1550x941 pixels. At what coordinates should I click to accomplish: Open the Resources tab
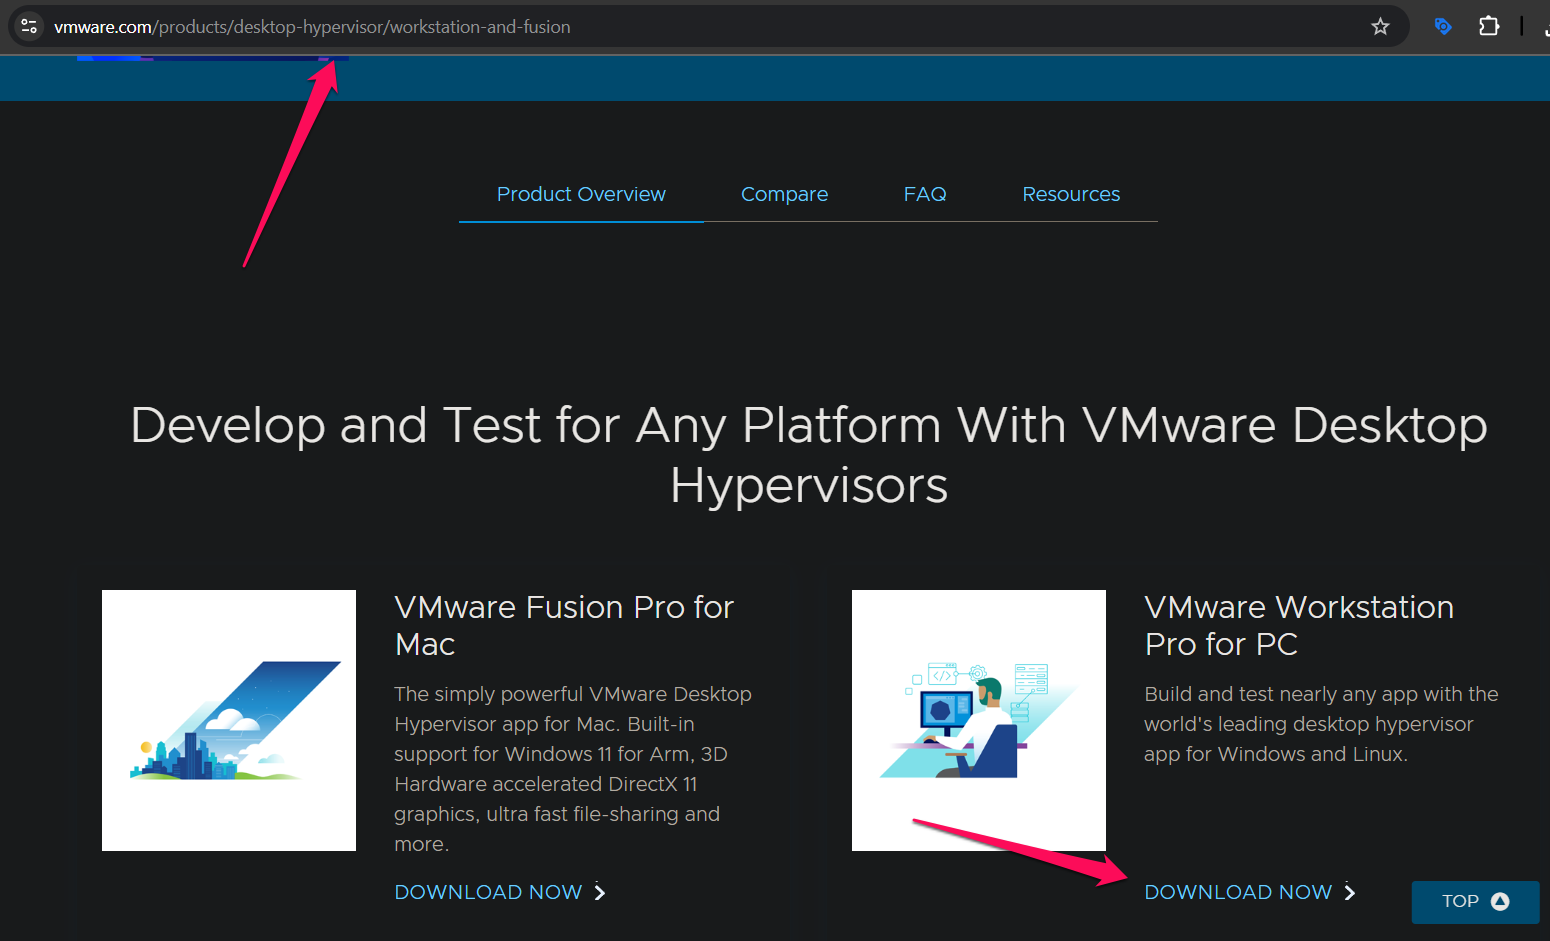pos(1071,194)
